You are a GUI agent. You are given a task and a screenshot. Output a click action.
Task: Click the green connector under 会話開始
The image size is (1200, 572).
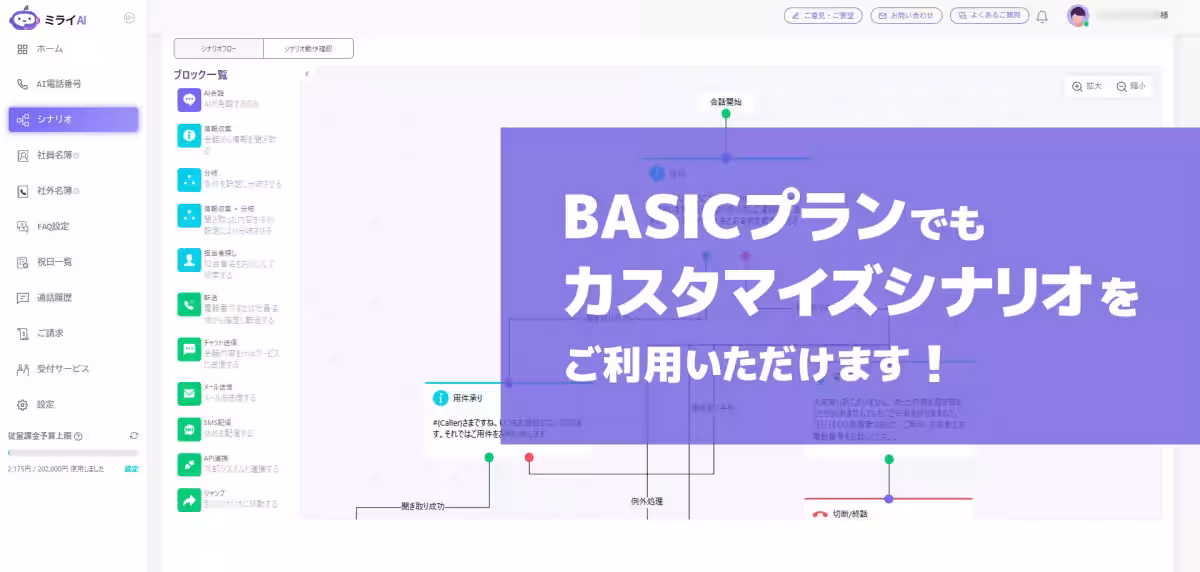pyautogui.click(x=726, y=114)
